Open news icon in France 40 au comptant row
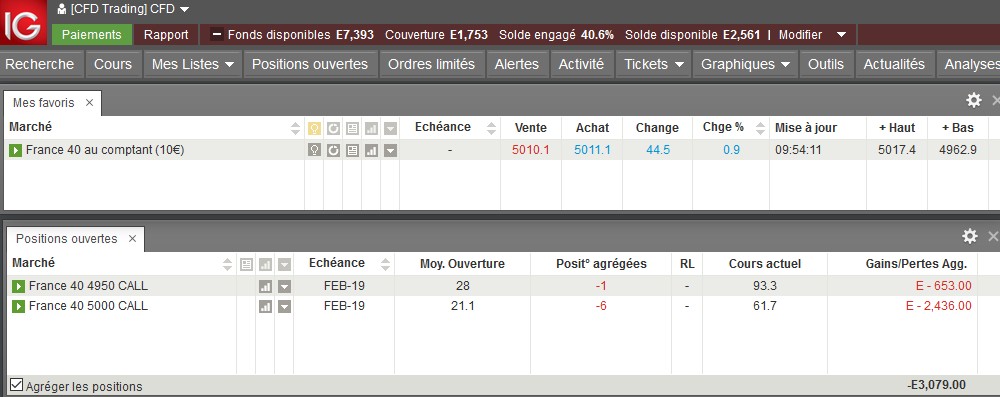This screenshot has width=1000, height=397. 352,151
